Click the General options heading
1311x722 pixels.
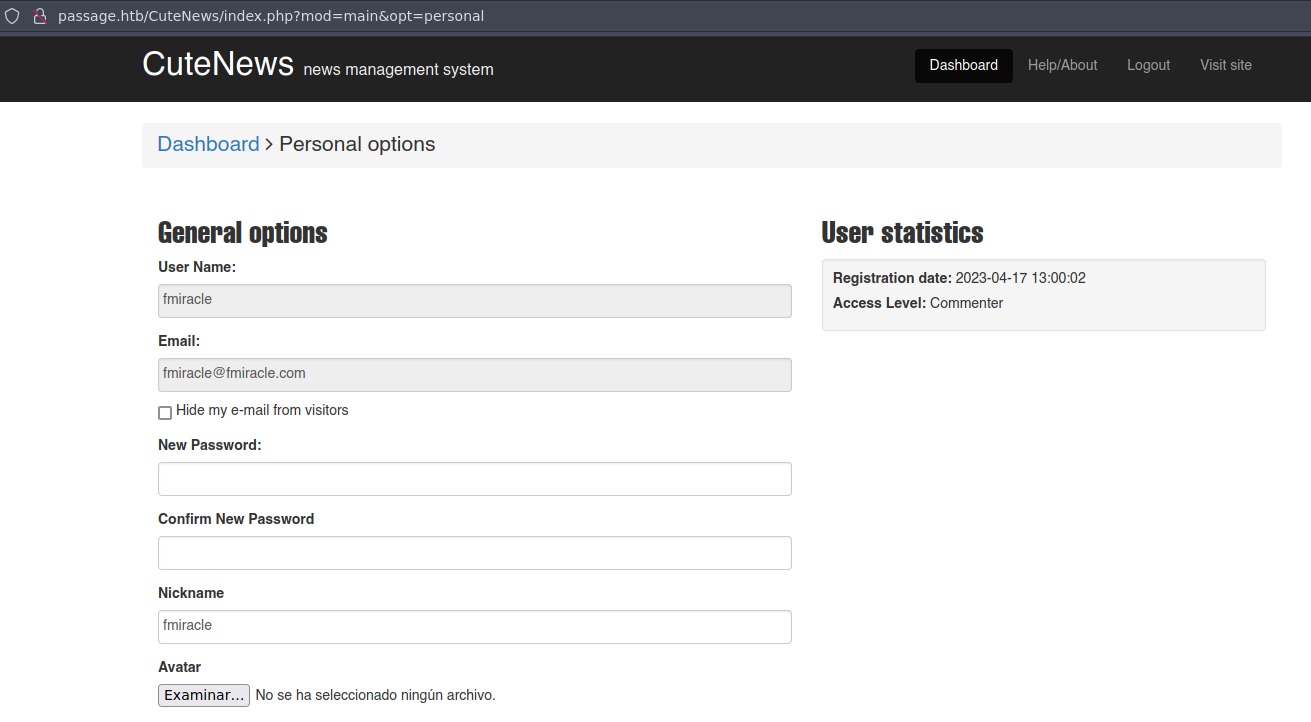point(243,233)
